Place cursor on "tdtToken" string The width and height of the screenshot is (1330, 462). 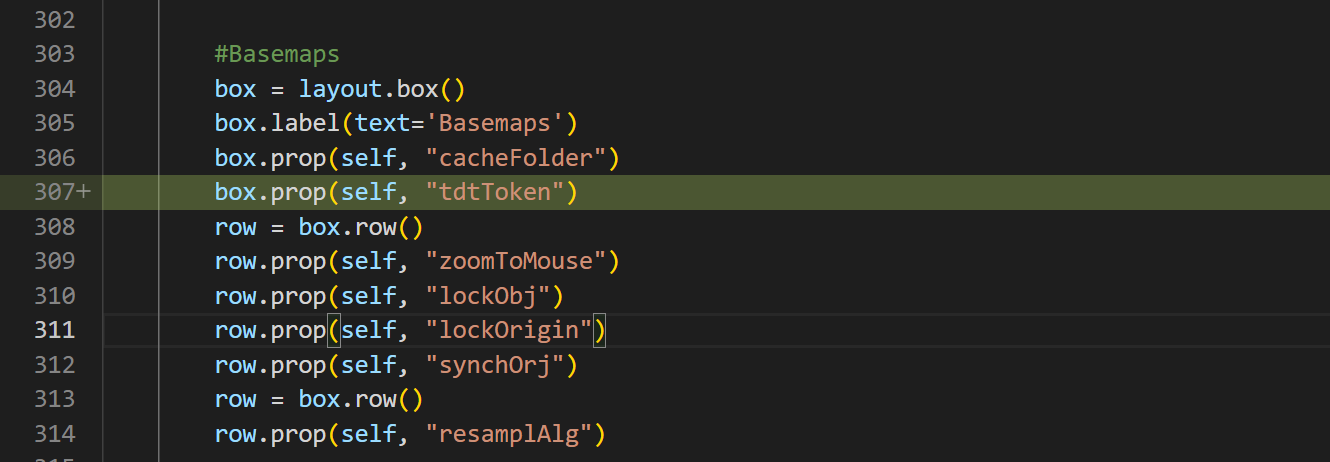coord(495,192)
